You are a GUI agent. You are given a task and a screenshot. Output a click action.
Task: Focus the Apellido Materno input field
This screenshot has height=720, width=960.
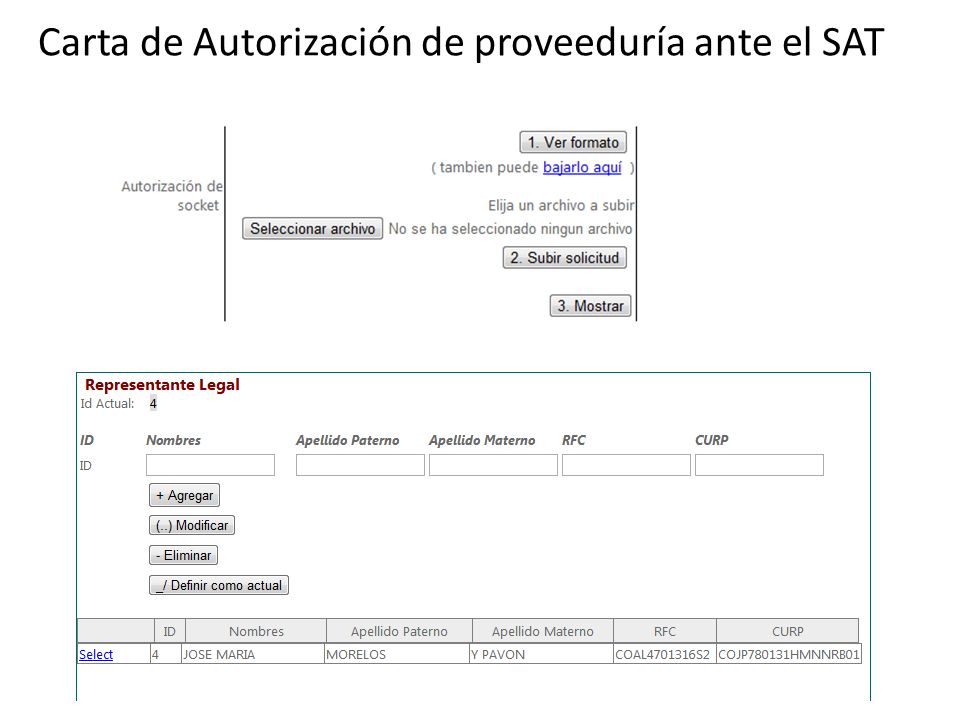(x=493, y=465)
